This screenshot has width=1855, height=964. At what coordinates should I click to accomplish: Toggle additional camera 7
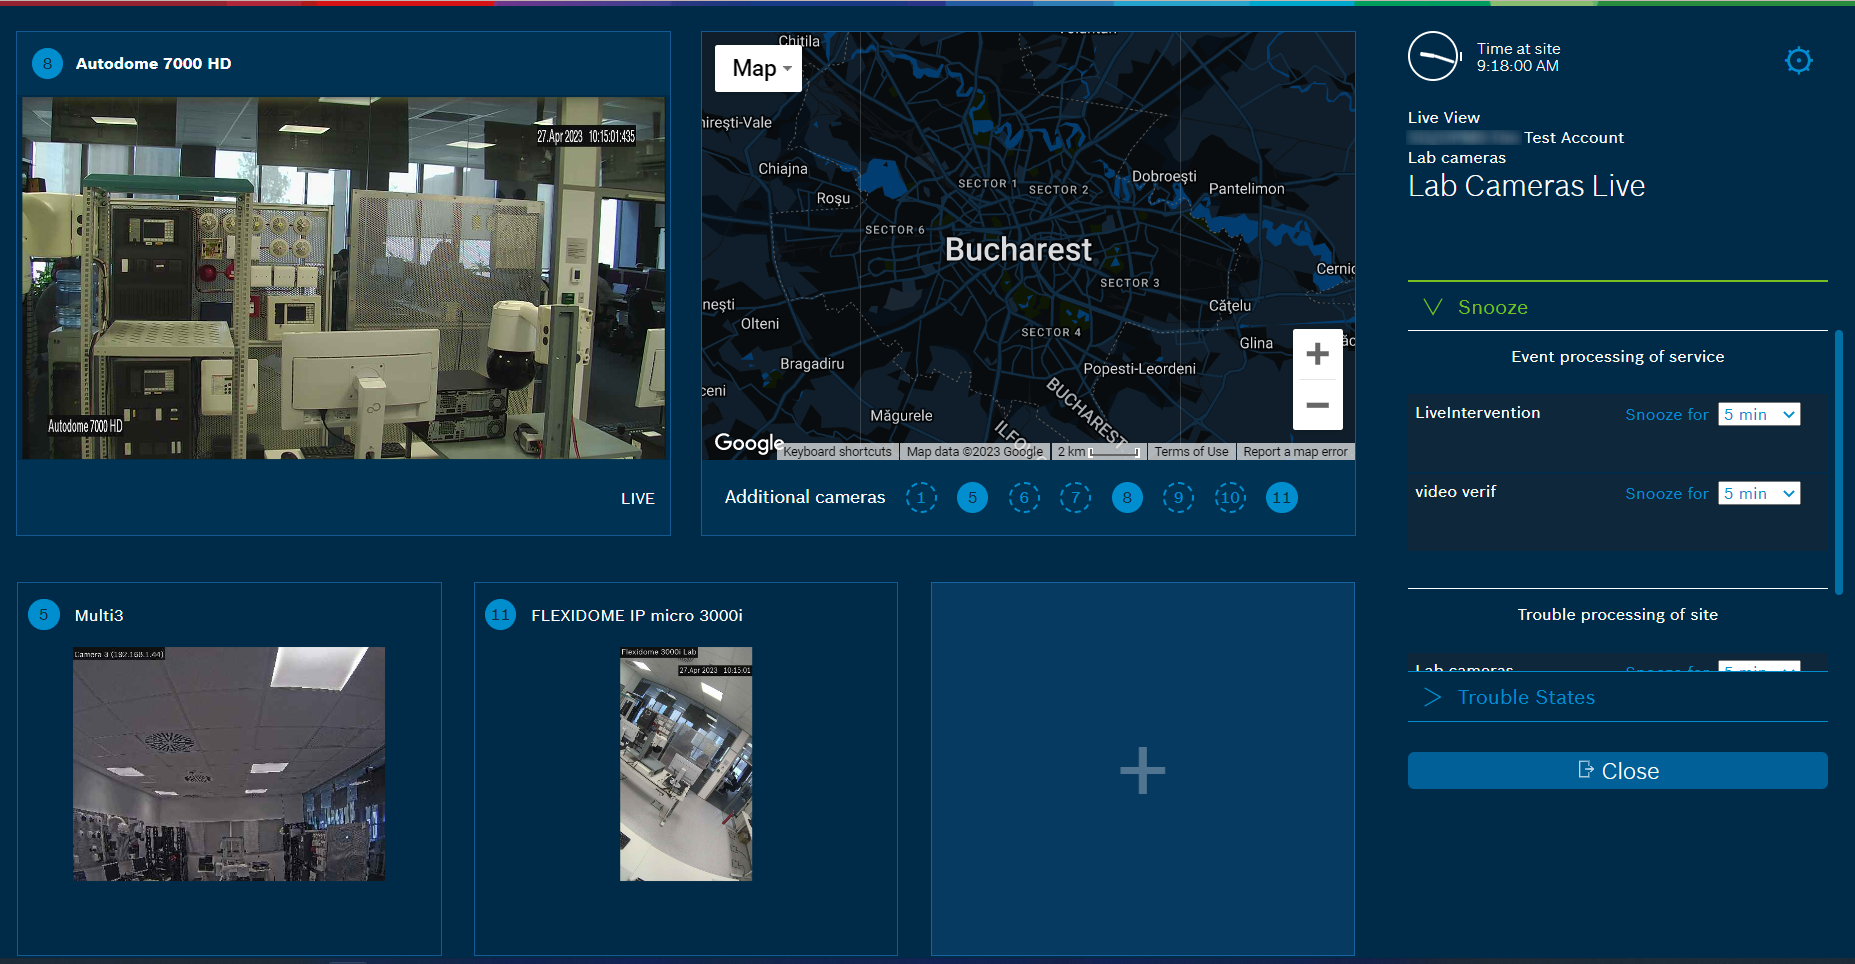pos(1075,498)
